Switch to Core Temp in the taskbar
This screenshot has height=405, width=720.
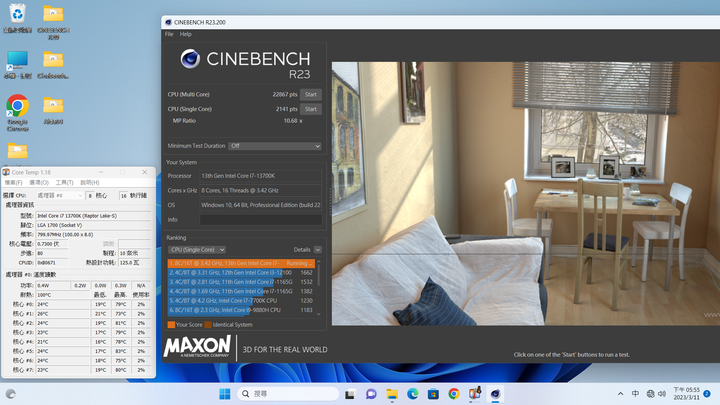tap(474, 394)
